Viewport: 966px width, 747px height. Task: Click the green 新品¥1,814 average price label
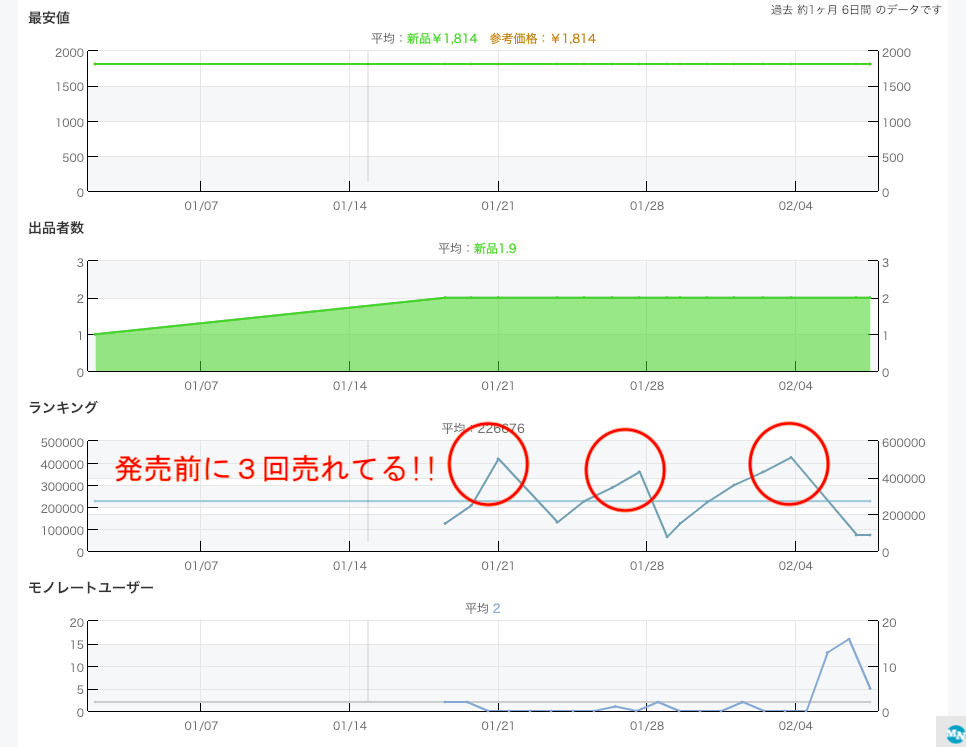(441, 39)
